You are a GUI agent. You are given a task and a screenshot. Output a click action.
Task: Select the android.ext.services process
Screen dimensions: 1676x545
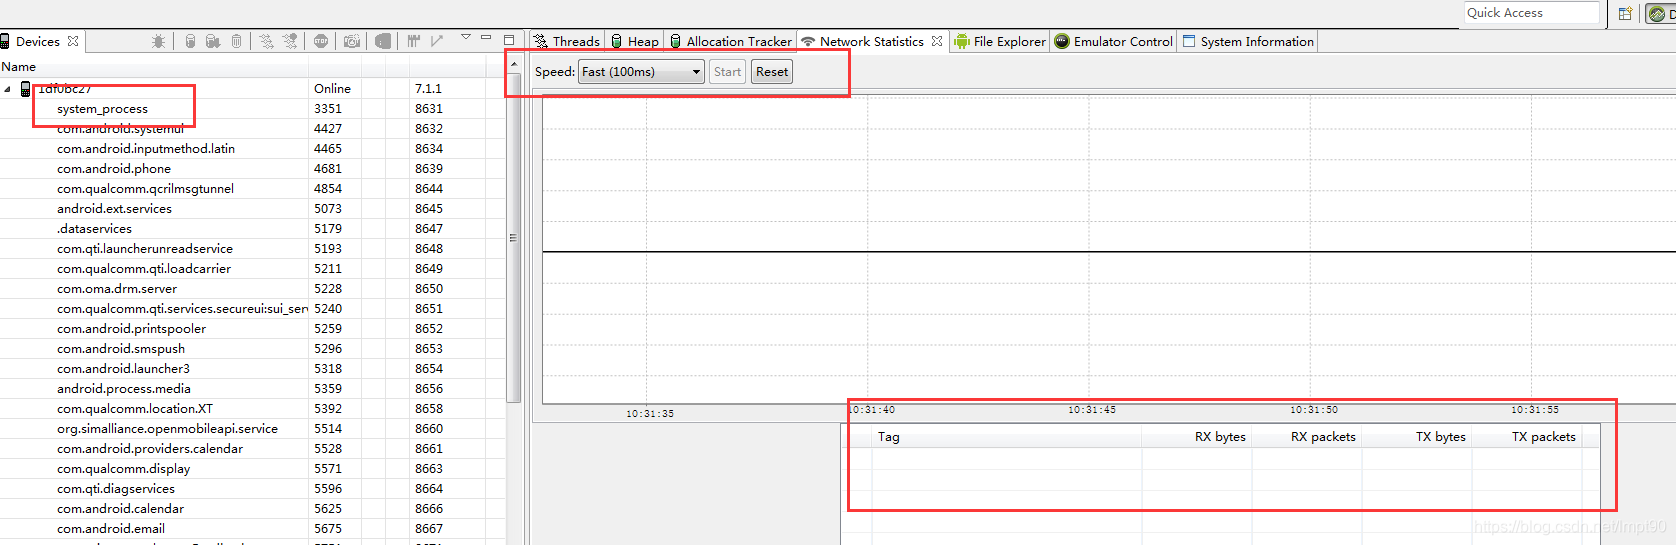(x=114, y=209)
